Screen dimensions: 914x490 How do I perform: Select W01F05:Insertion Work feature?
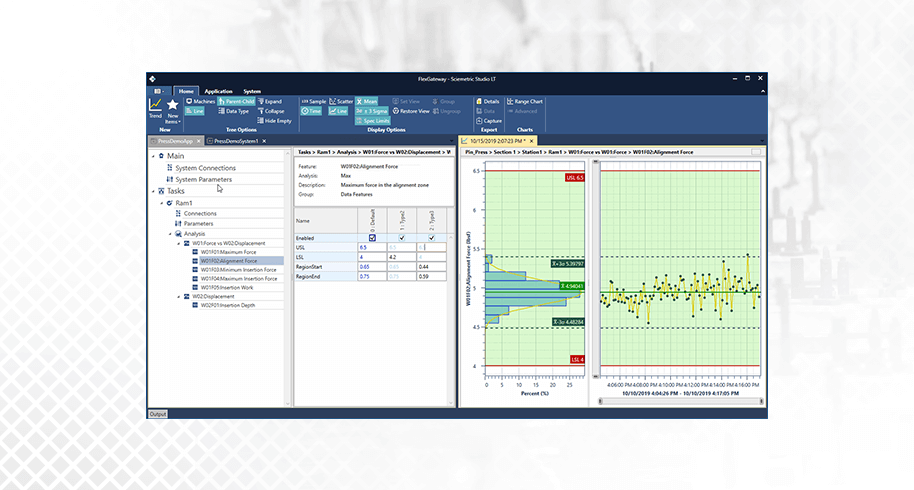227,287
